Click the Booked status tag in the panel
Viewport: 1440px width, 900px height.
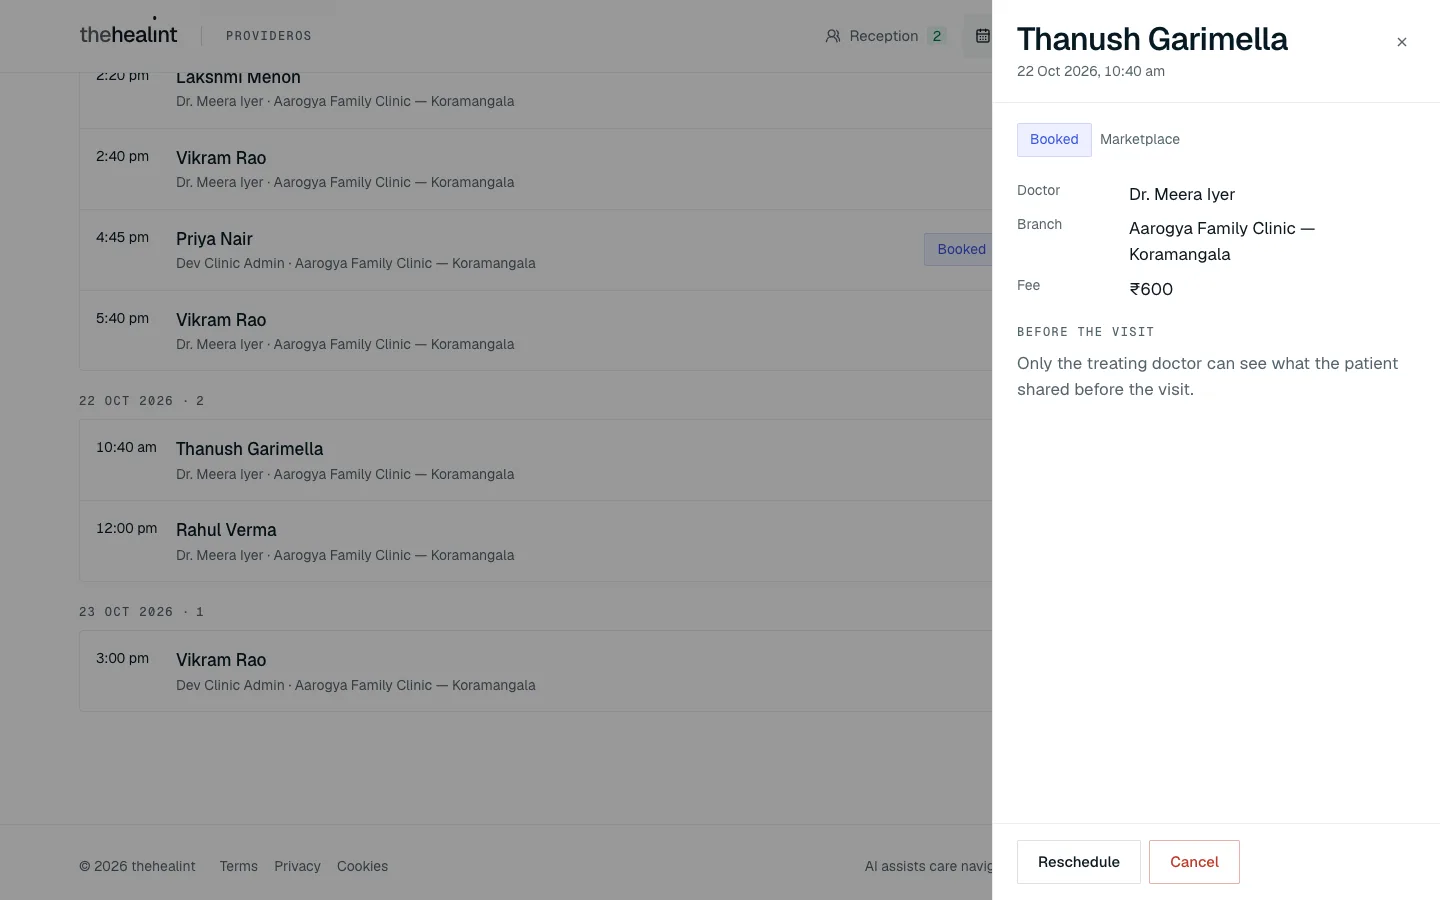(1054, 140)
